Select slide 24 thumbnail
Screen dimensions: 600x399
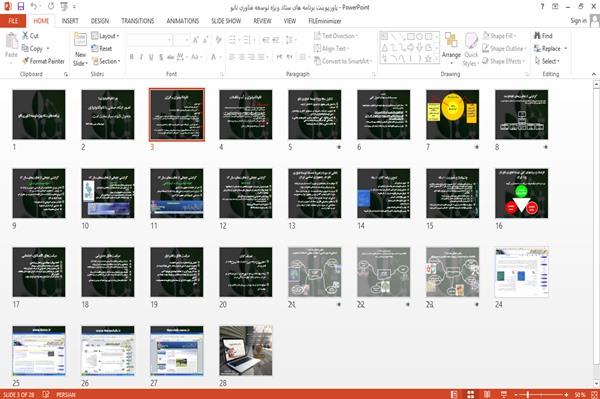tap(521, 272)
